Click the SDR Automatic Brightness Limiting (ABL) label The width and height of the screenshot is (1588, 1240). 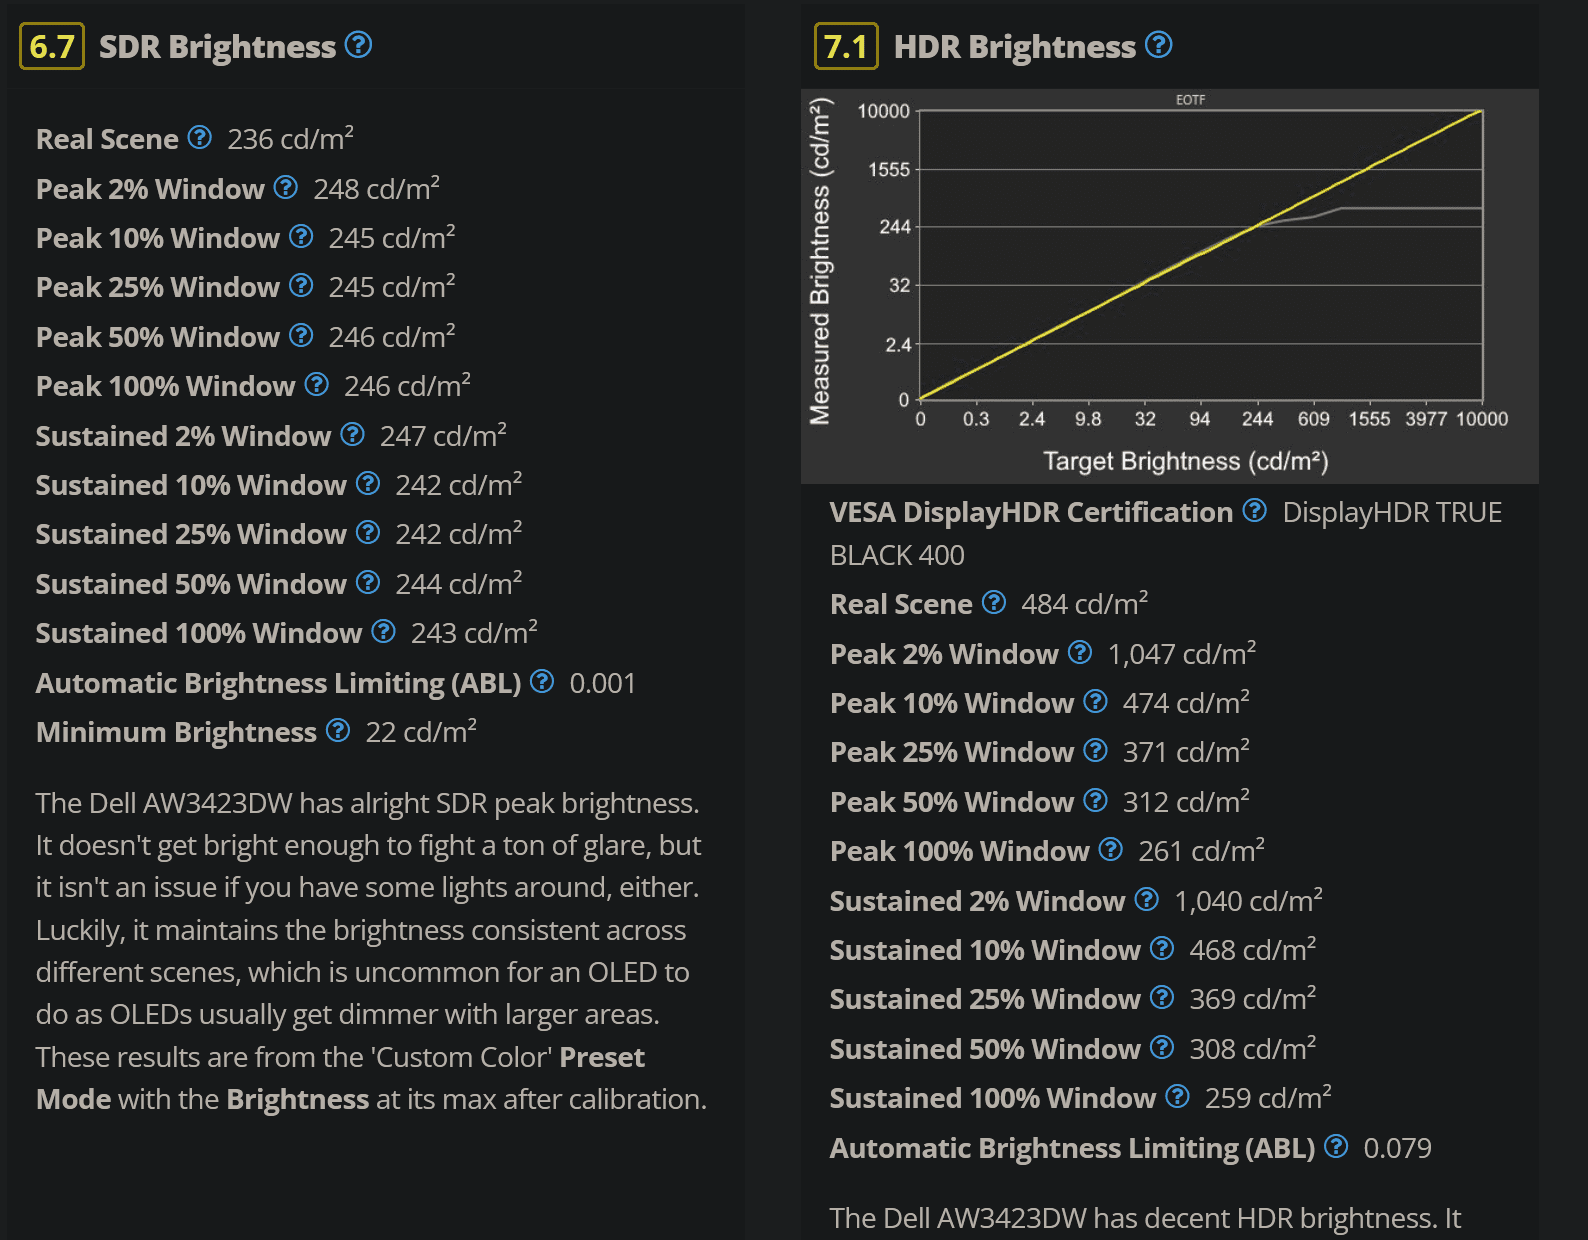[x=278, y=683]
